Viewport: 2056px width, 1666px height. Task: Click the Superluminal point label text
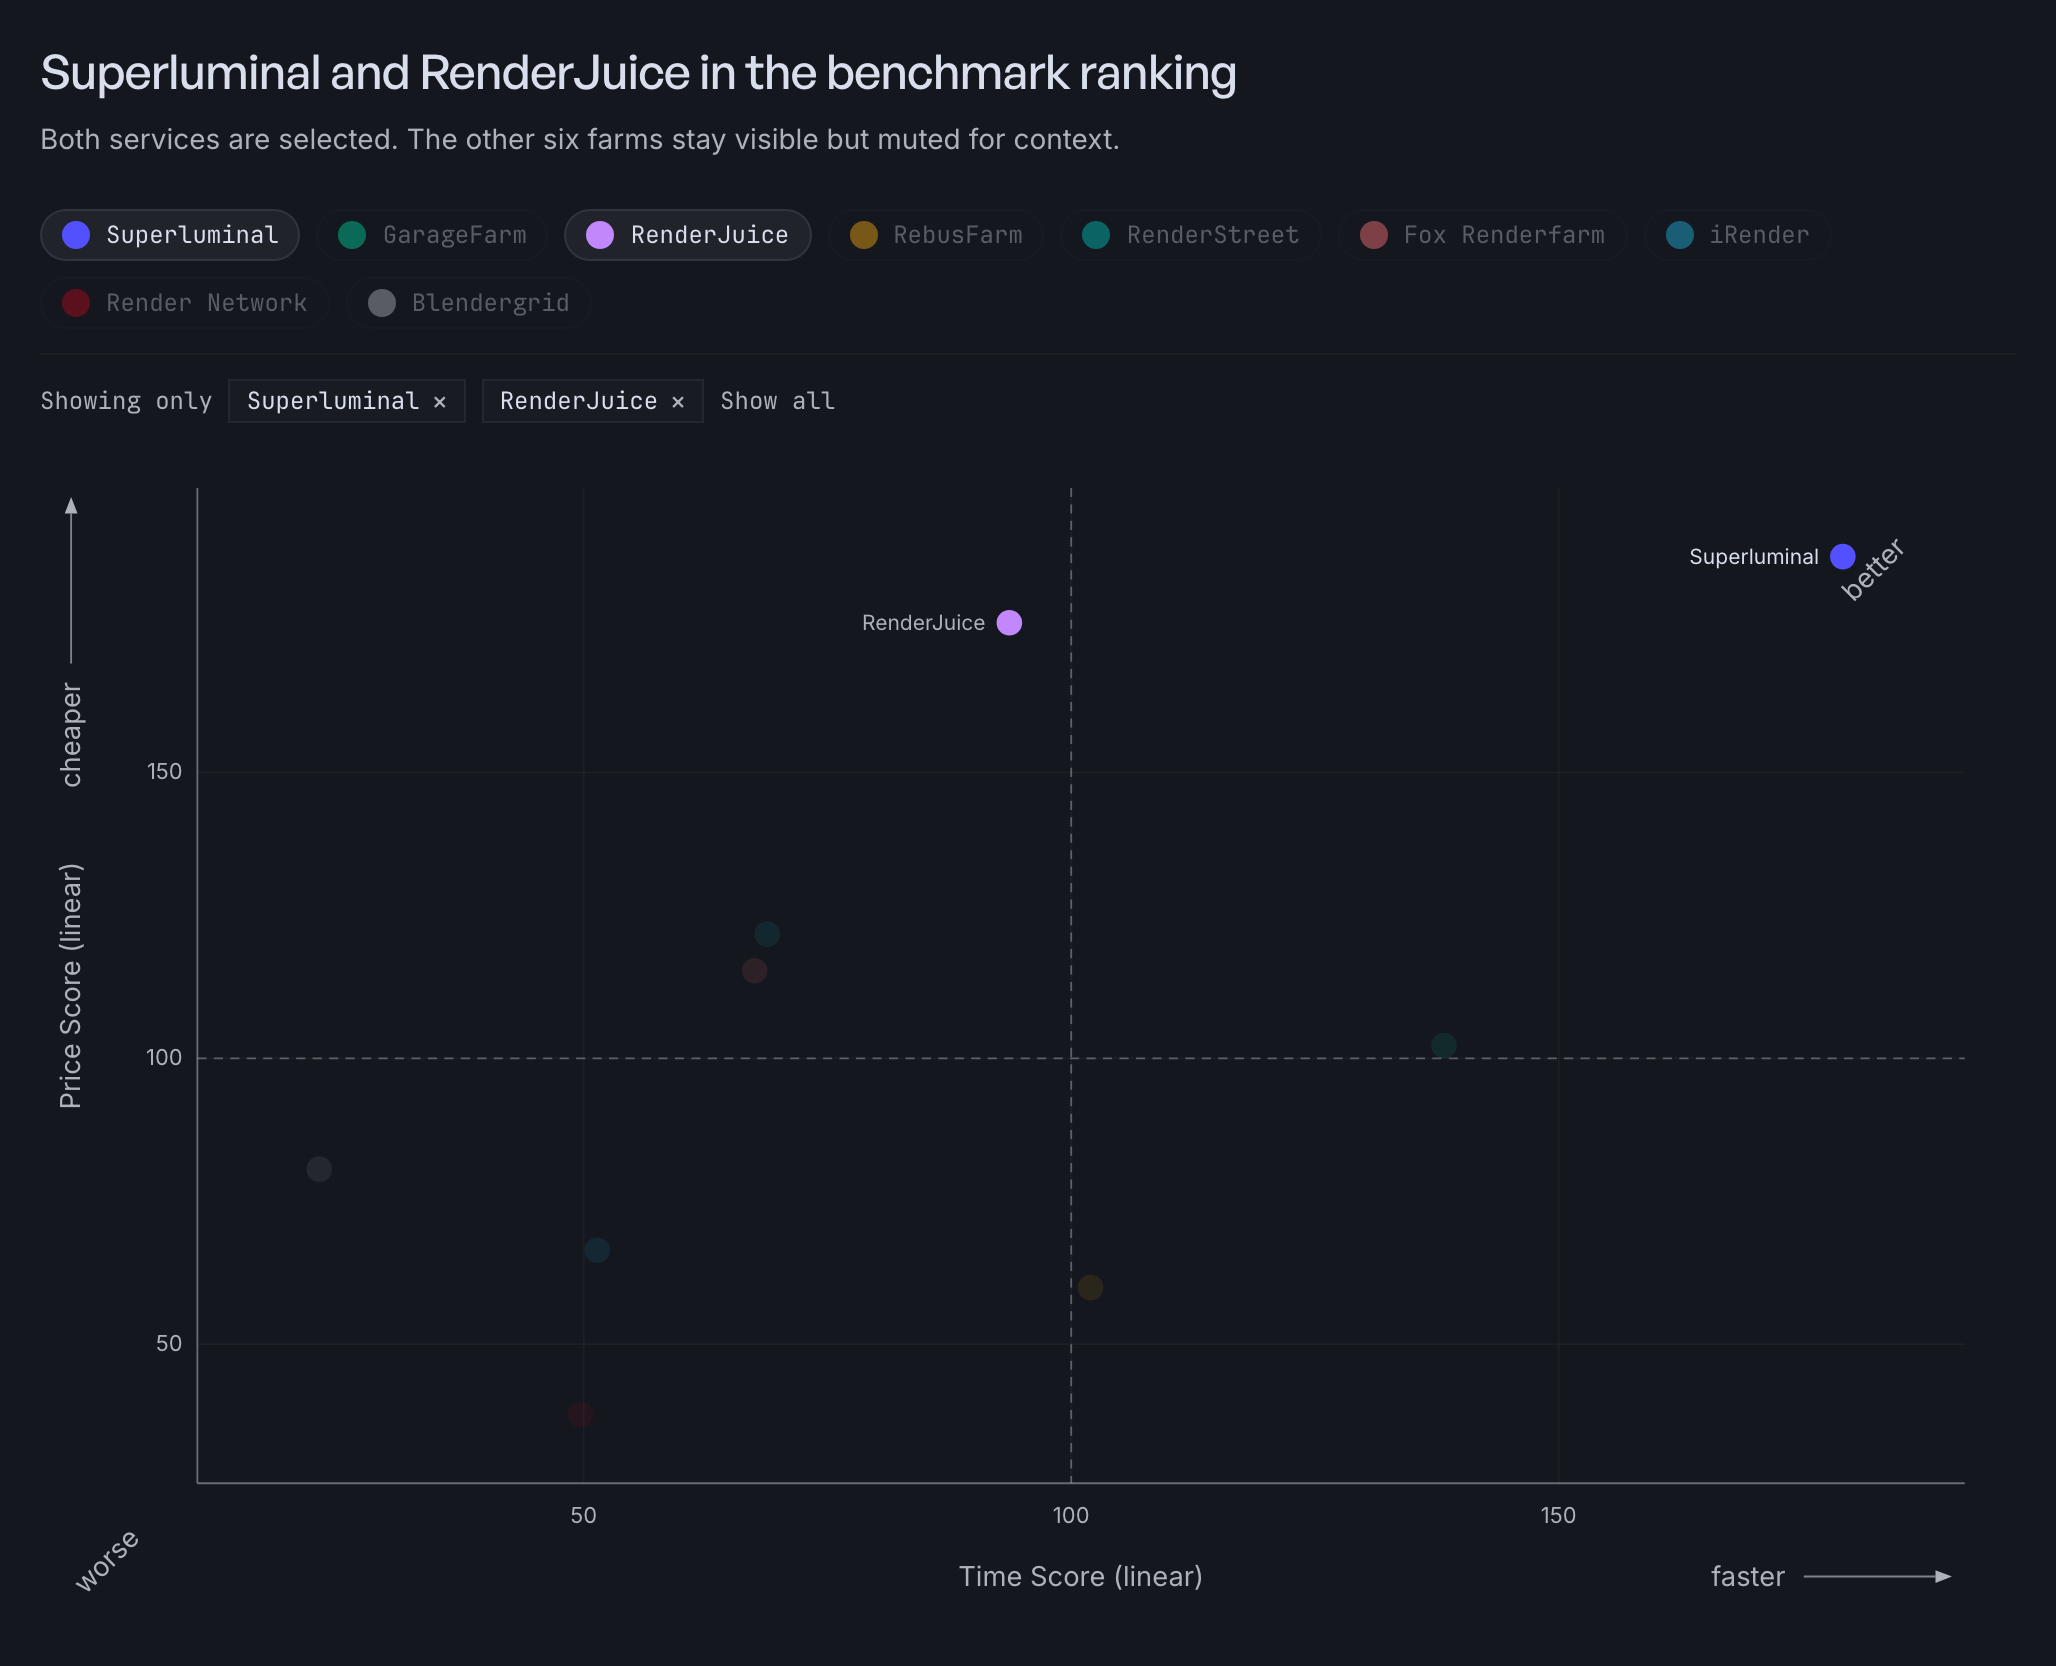(x=1754, y=557)
